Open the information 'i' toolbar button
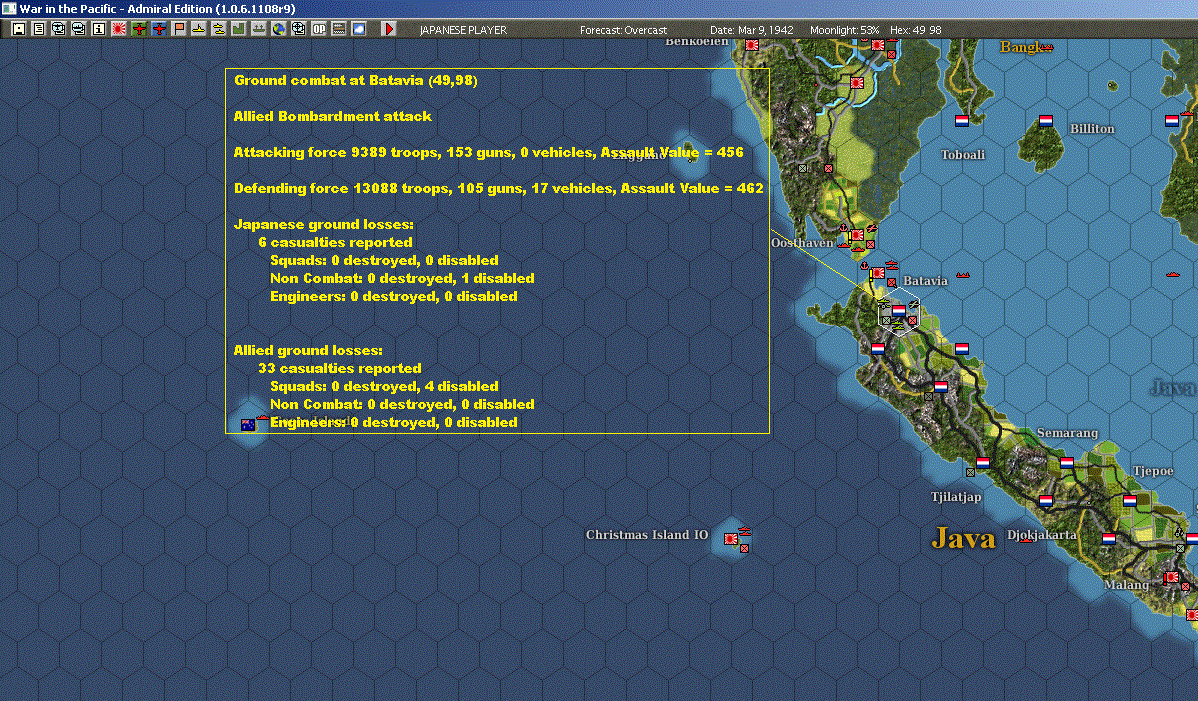 pyautogui.click(x=99, y=29)
